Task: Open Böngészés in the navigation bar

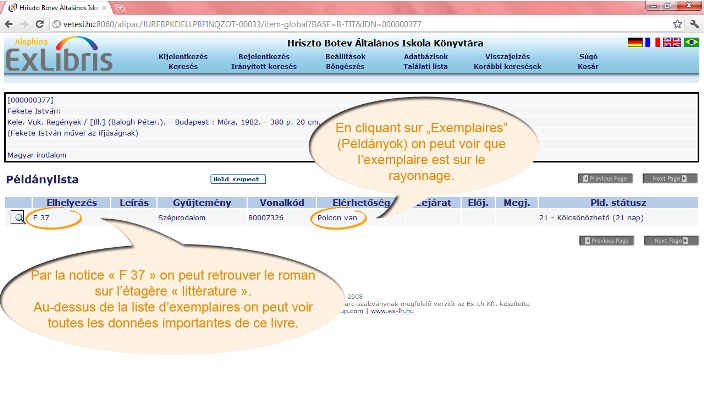Action: (x=345, y=66)
